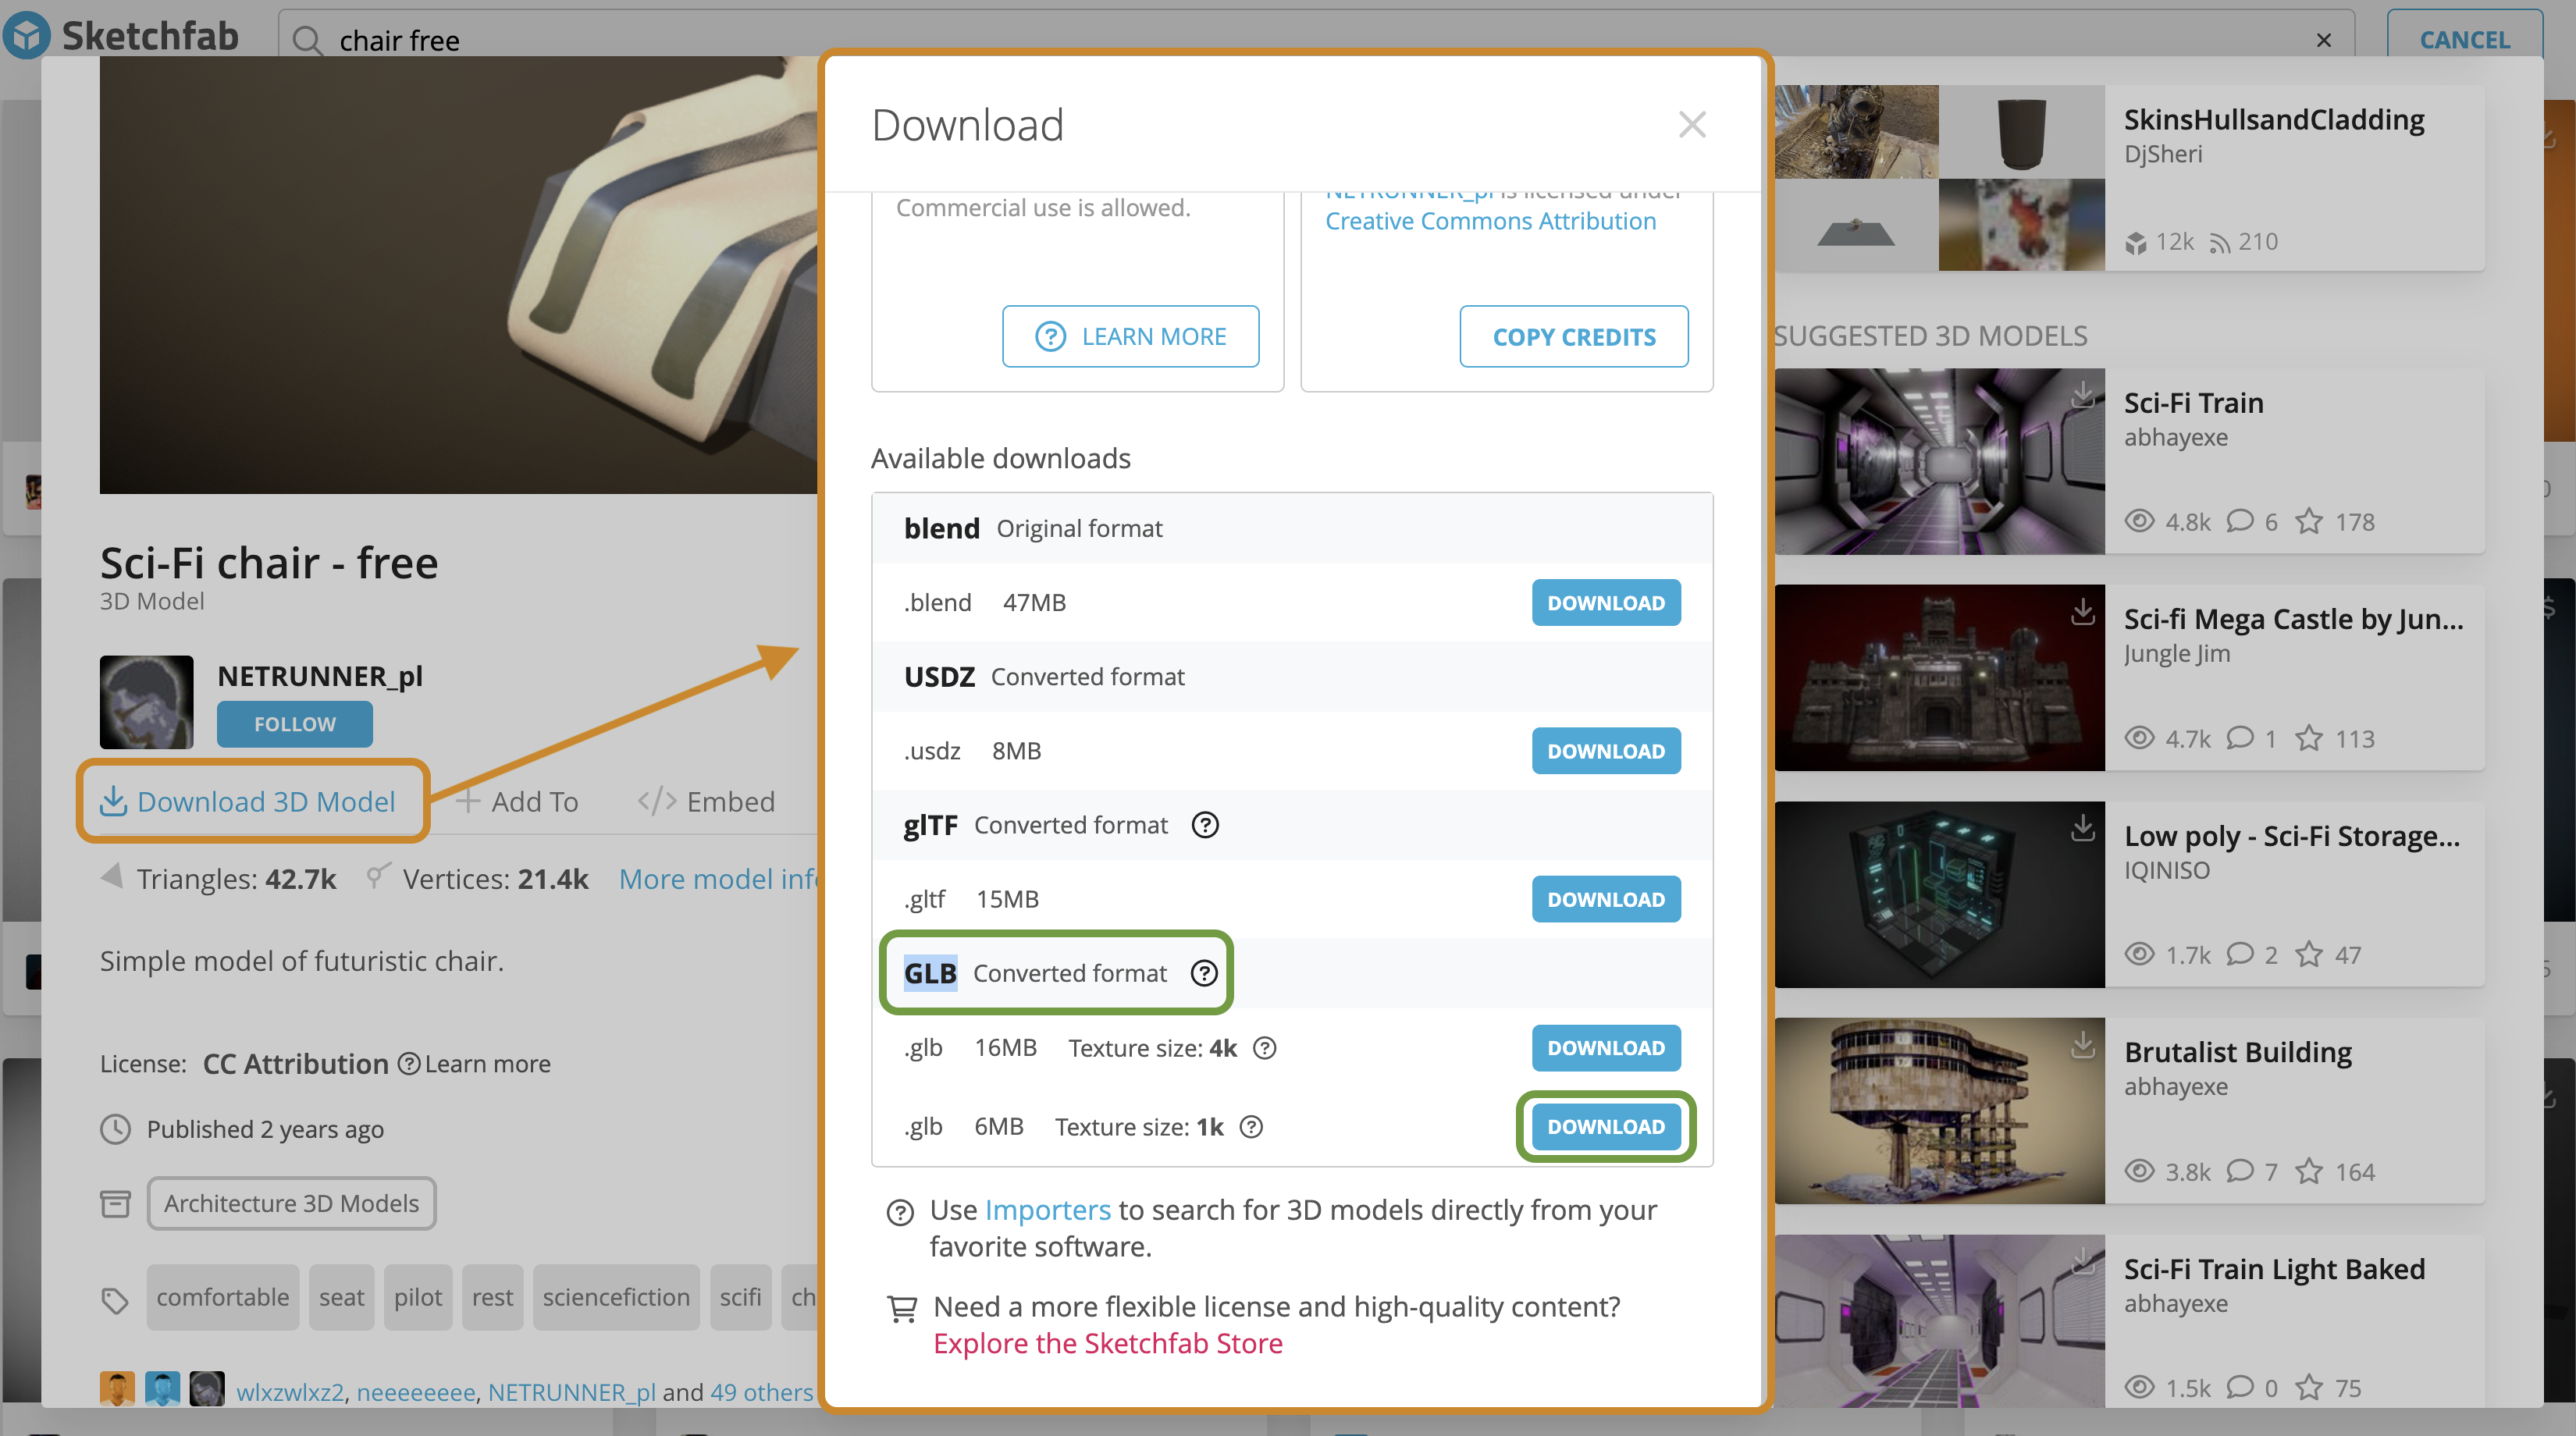Click the NETRUNNER_pl avatar image
Screen dimensions: 2576x1436
point(147,702)
